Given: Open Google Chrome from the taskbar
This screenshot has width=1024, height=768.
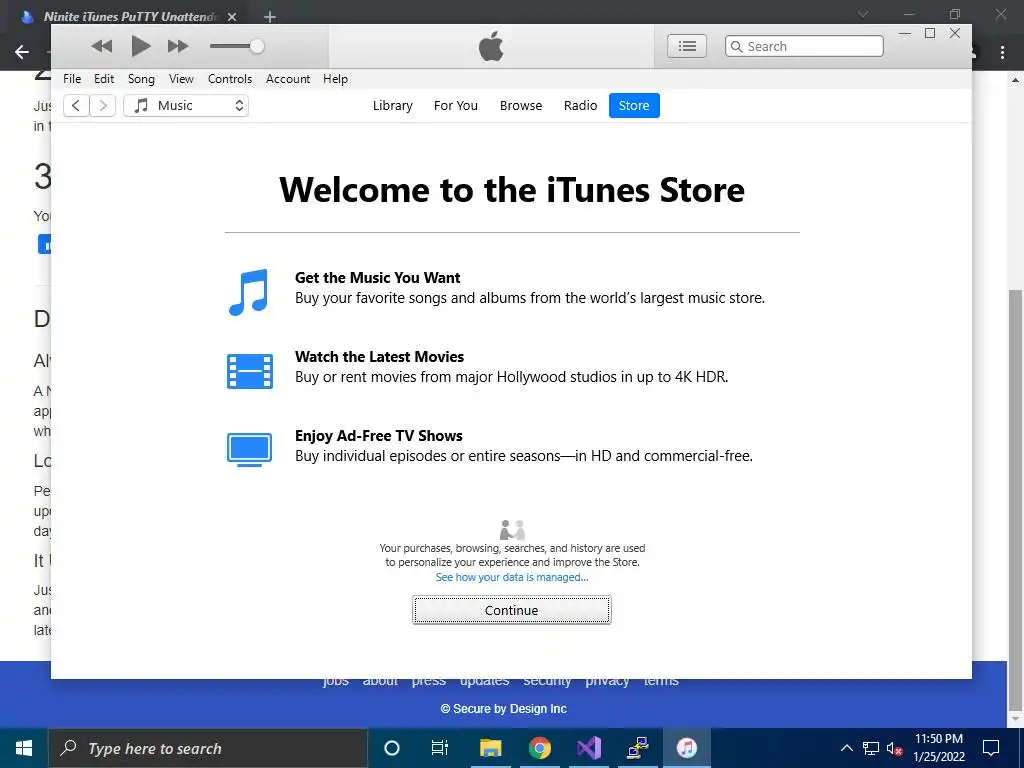Looking at the screenshot, I should (x=539, y=748).
